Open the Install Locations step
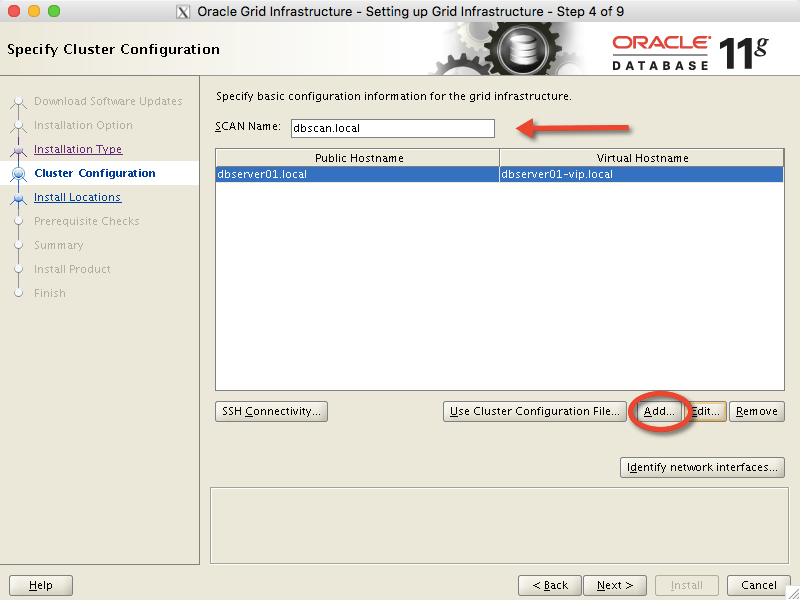Image resolution: width=800 pixels, height=600 pixels. coord(77,197)
